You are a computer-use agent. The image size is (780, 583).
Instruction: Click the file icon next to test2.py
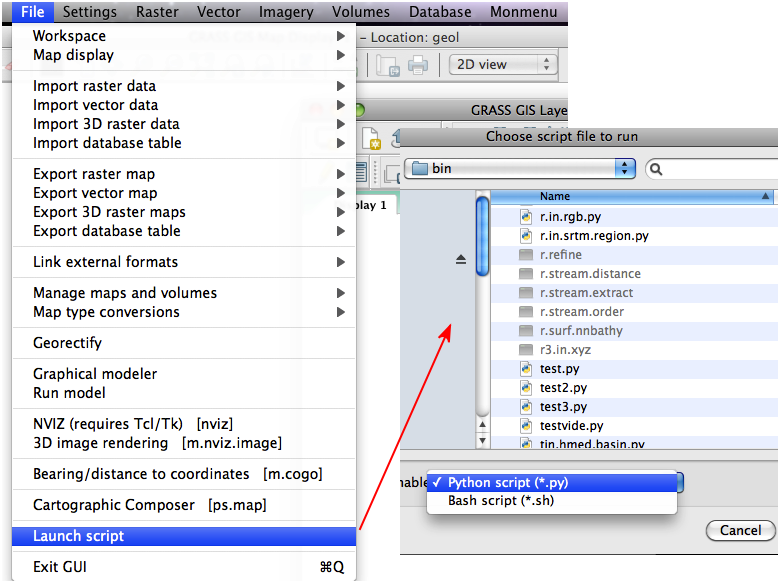coord(526,388)
